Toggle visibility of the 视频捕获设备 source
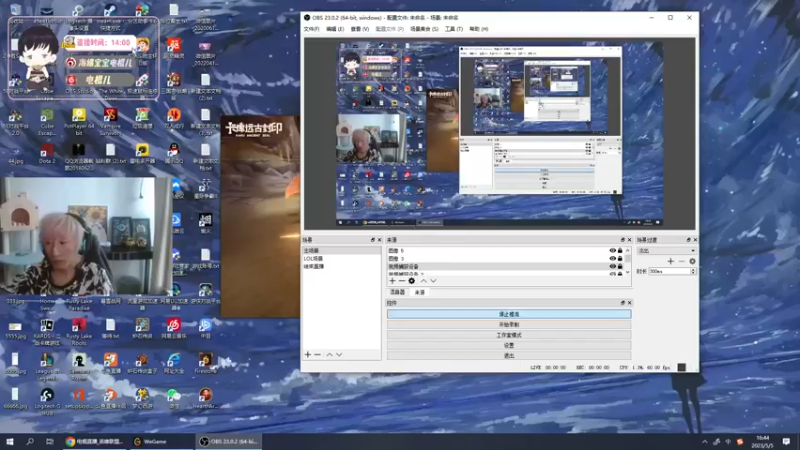This screenshot has width=800, height=450. tap(613, 266)
